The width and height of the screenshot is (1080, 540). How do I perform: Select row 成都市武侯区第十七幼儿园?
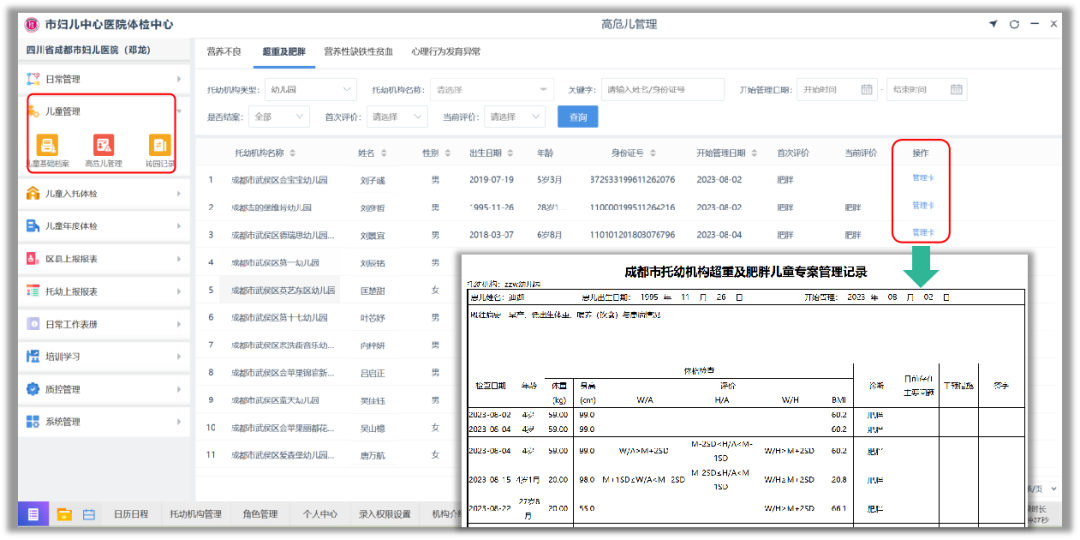pyautogui.click(x=279, y=318)
